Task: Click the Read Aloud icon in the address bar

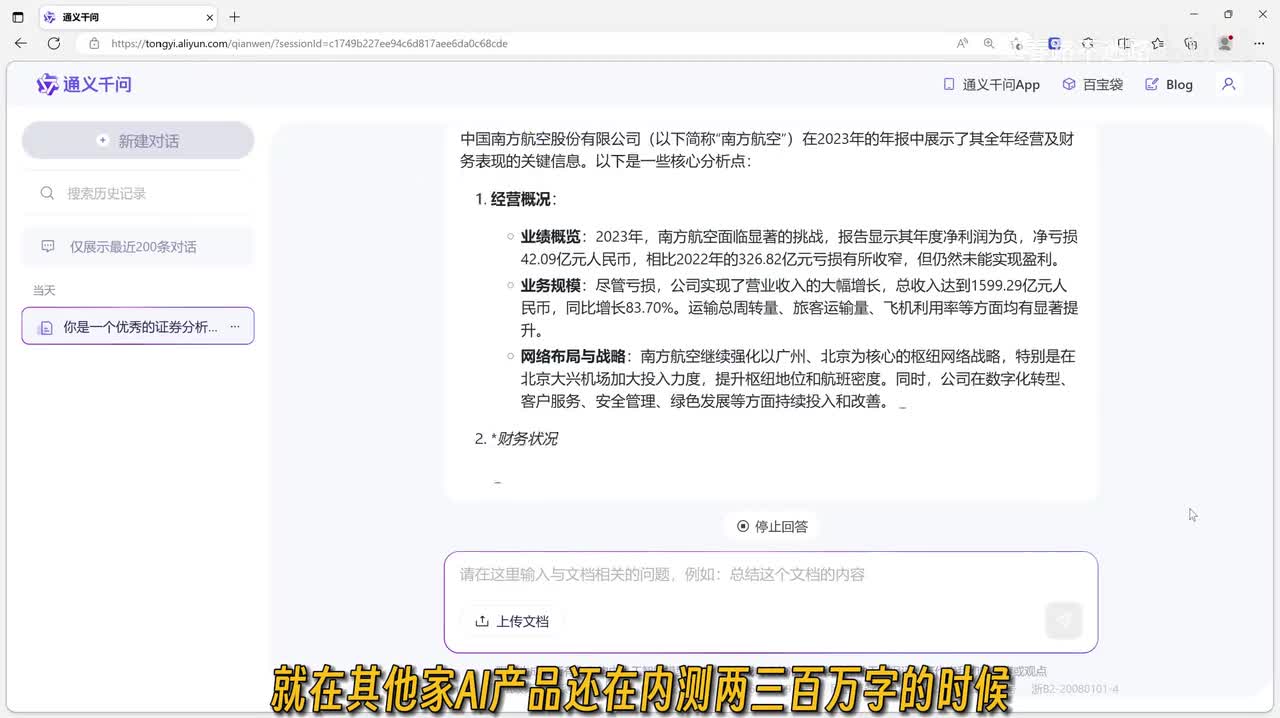Action: pos(962,44)
